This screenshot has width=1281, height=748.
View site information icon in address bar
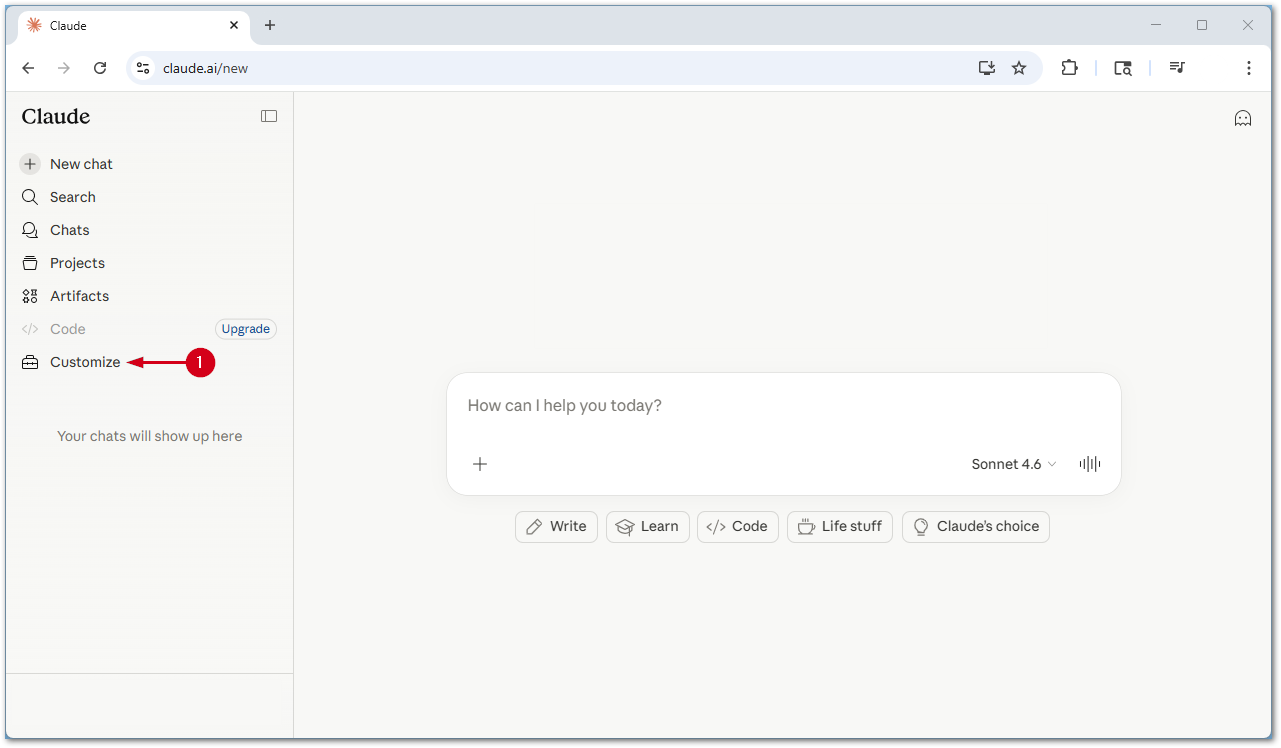click(x=143, y=68)
